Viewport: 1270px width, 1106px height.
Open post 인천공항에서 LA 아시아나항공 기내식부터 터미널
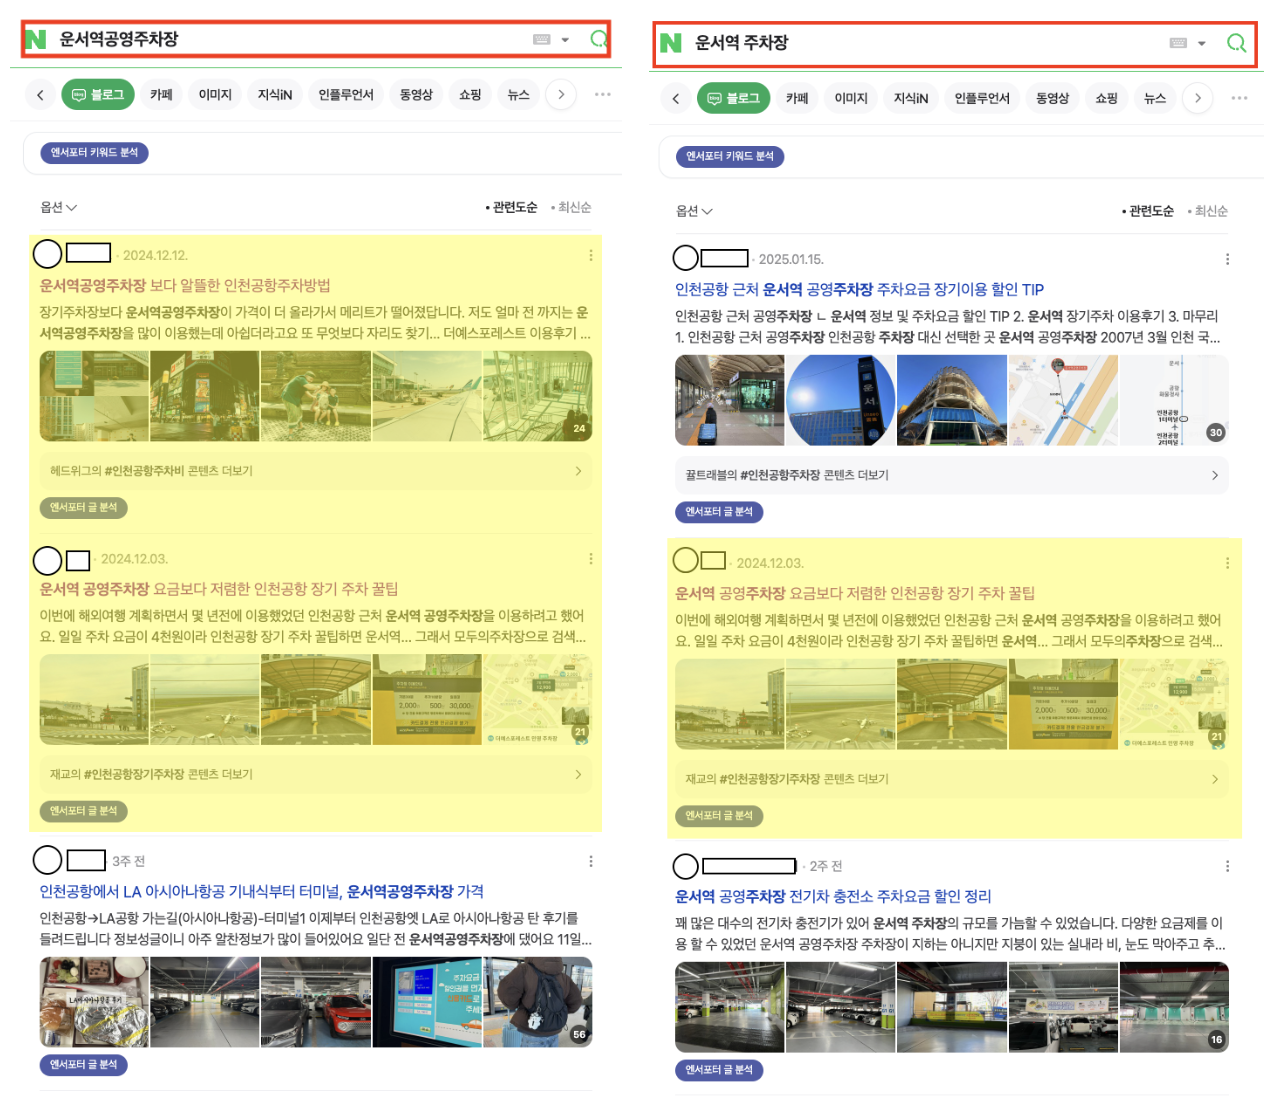pos(262,892)
